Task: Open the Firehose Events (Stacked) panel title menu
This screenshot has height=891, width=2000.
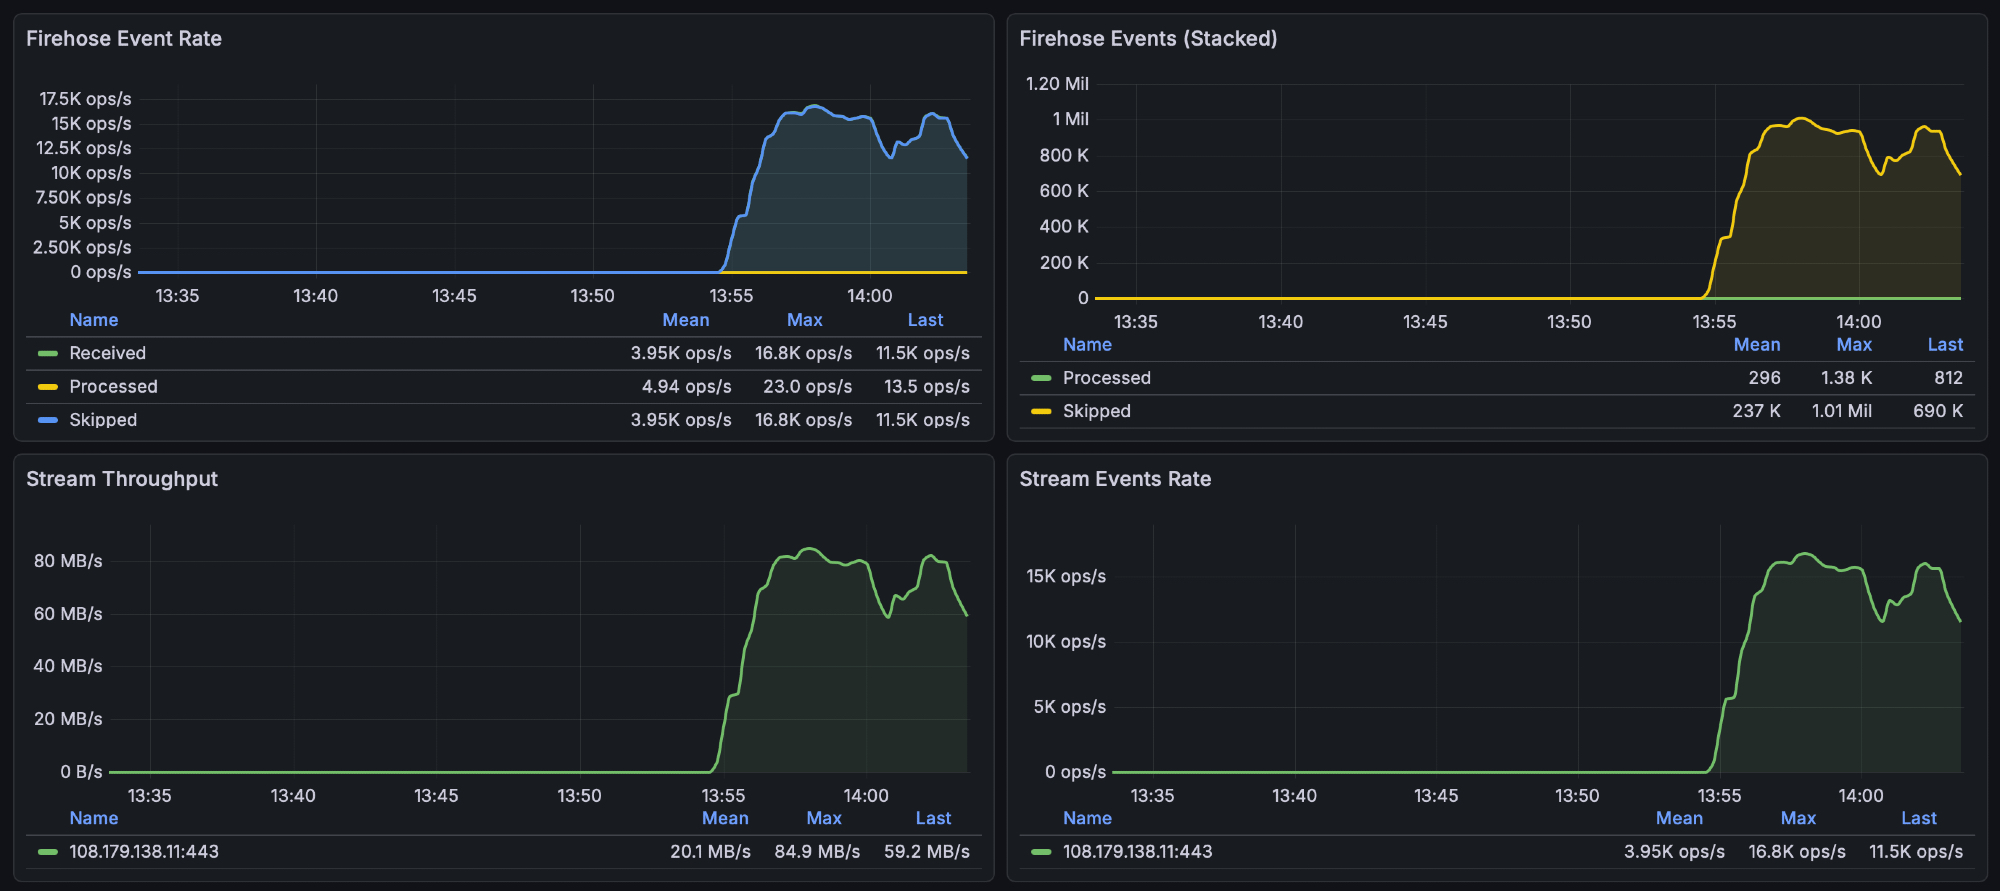Action: 1148,39
